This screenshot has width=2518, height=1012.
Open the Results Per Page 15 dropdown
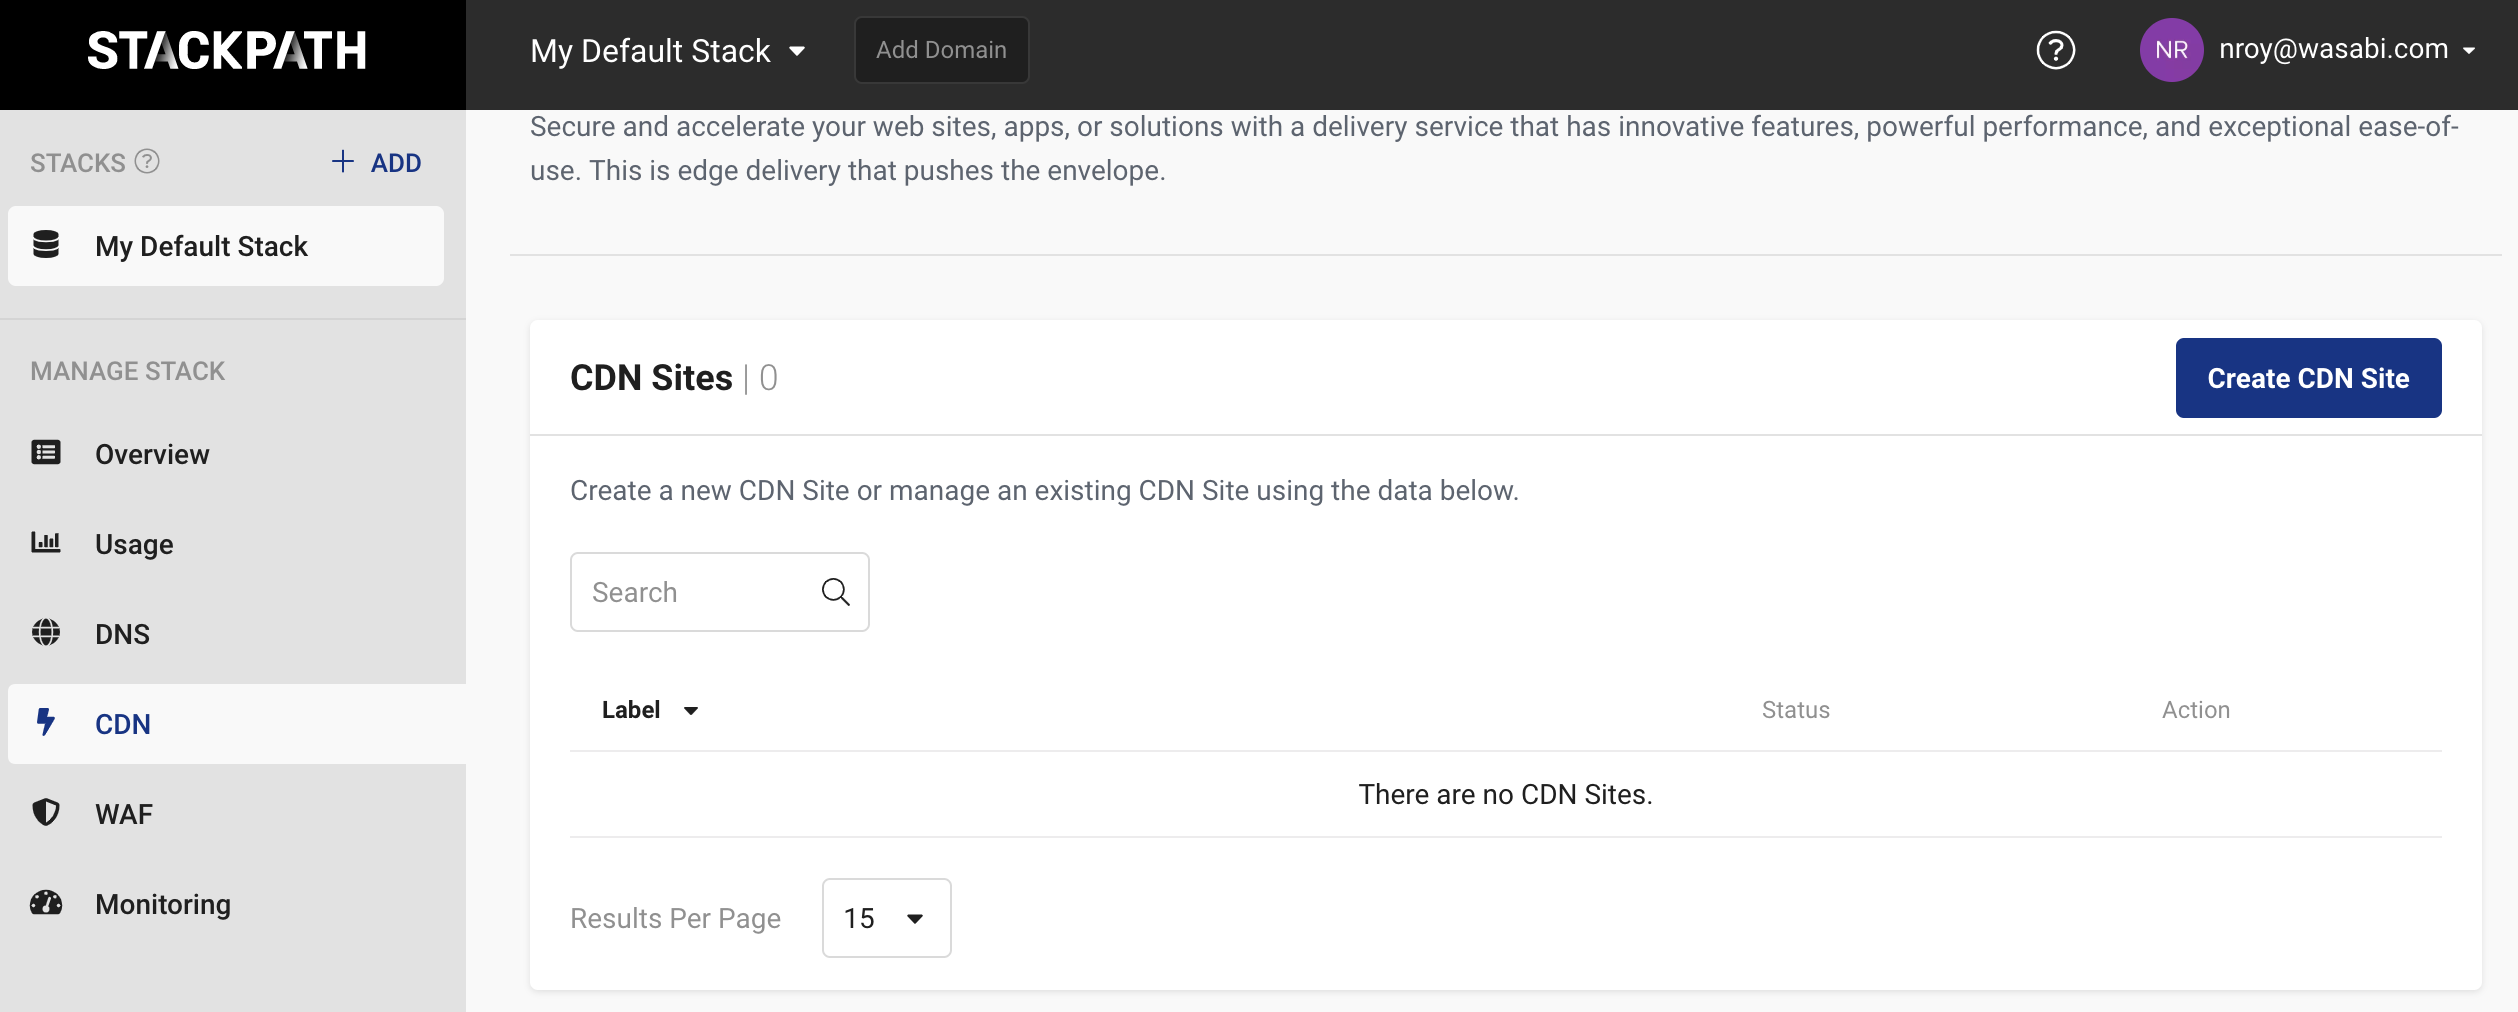click(x=886, y=918)
